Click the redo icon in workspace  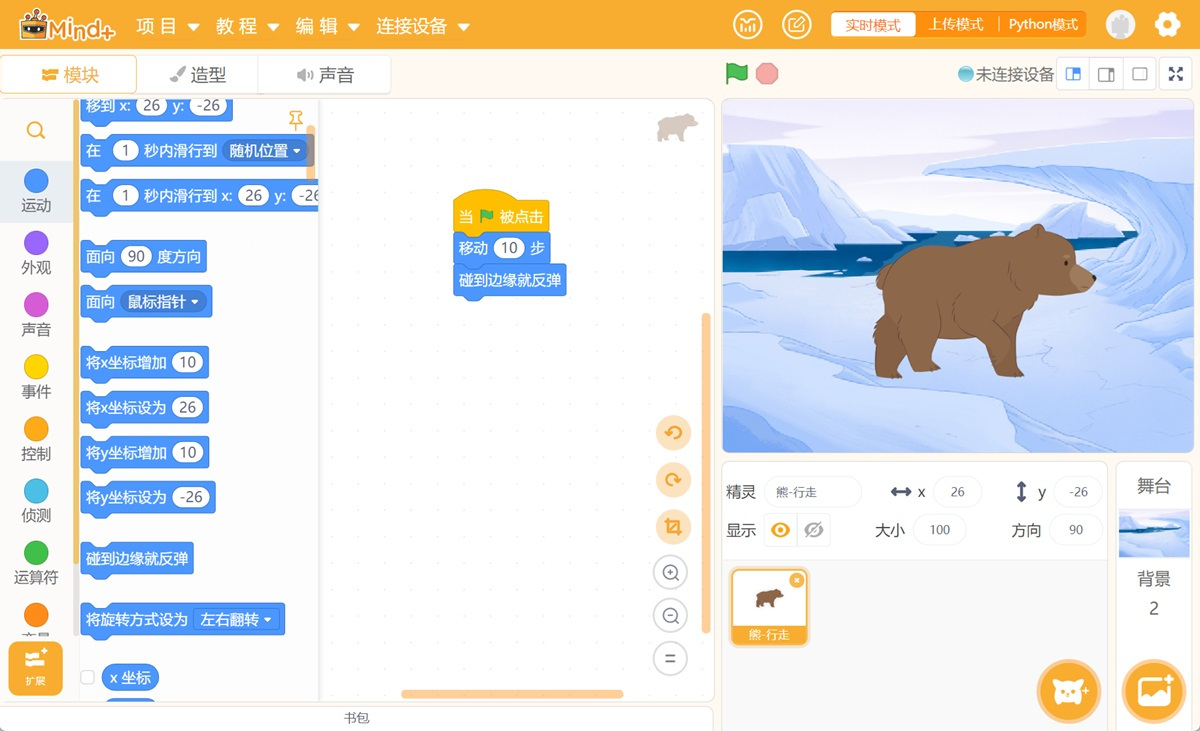tap(672, 480)
